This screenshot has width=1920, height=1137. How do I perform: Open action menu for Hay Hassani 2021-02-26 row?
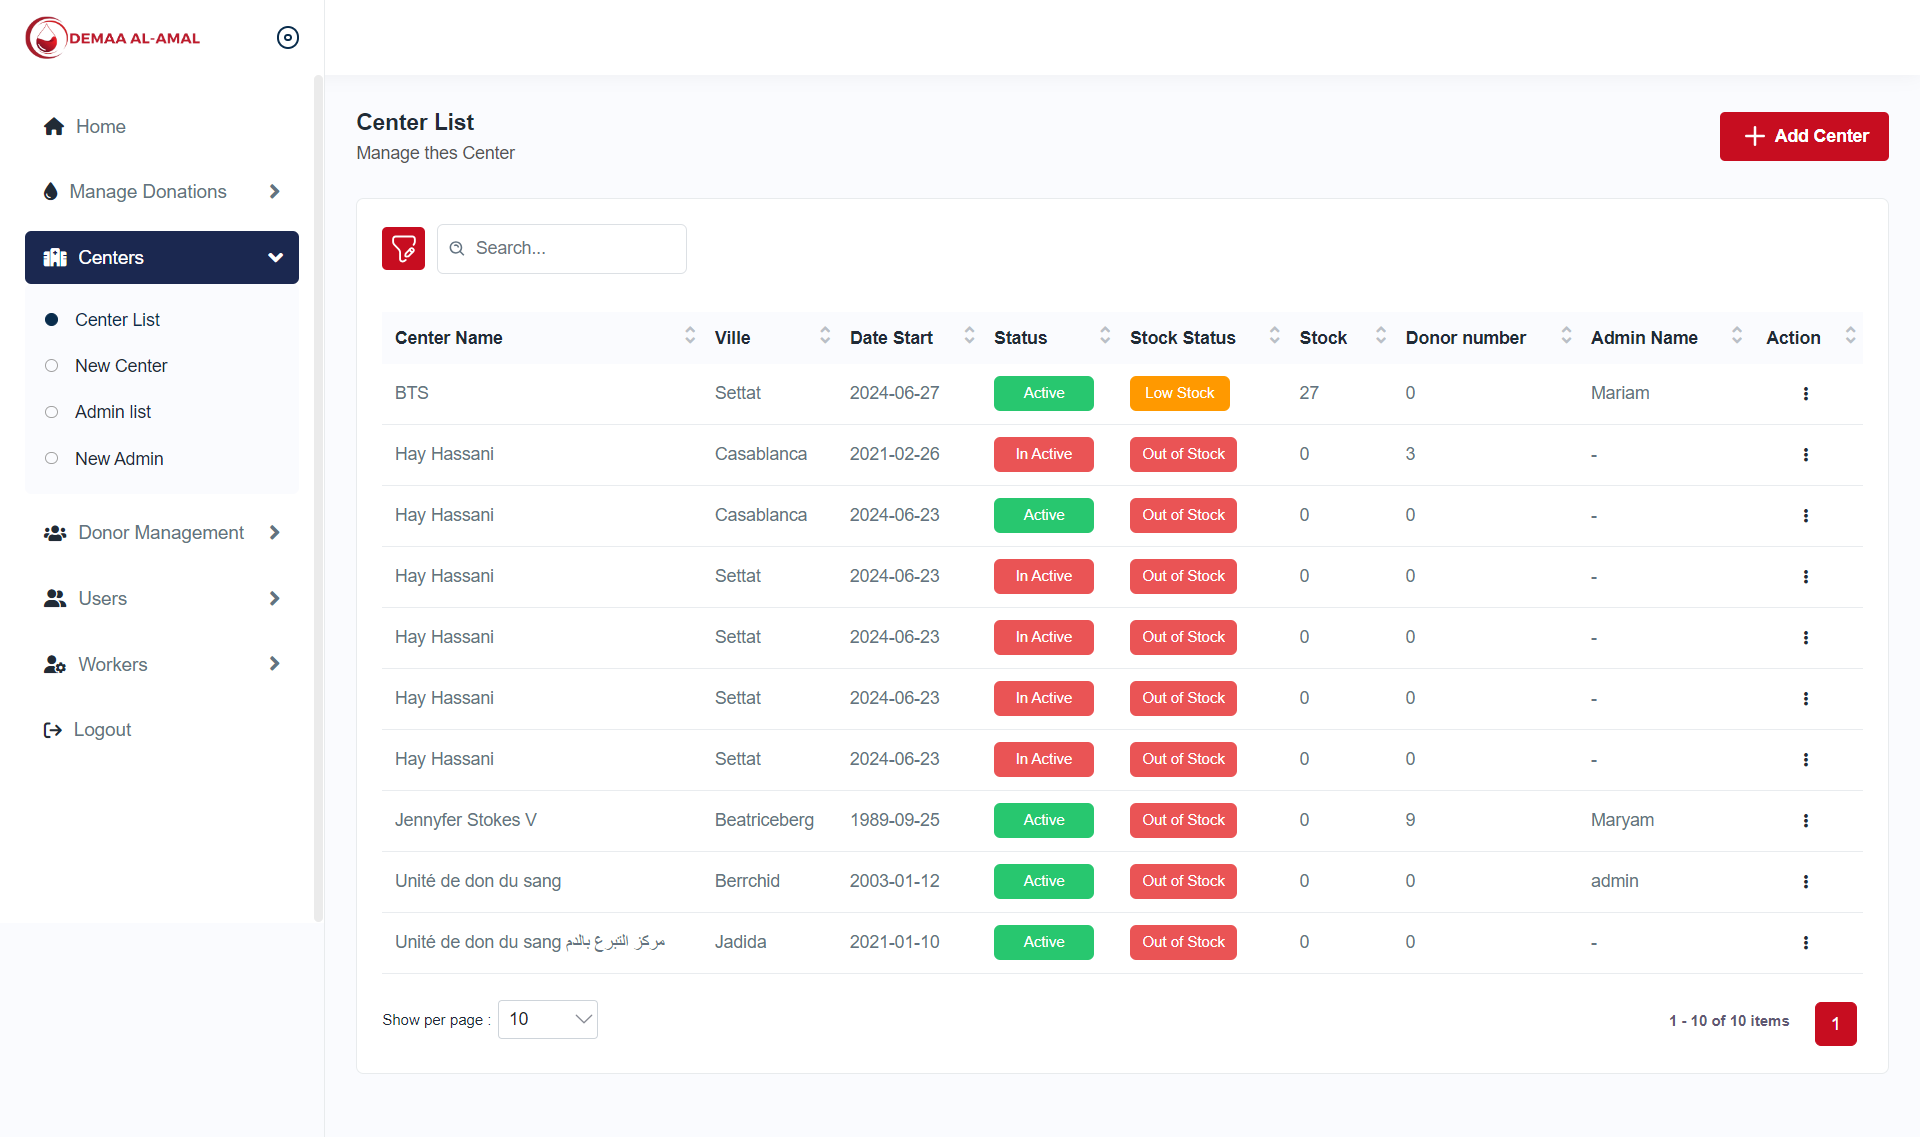tap(1806, 455)
